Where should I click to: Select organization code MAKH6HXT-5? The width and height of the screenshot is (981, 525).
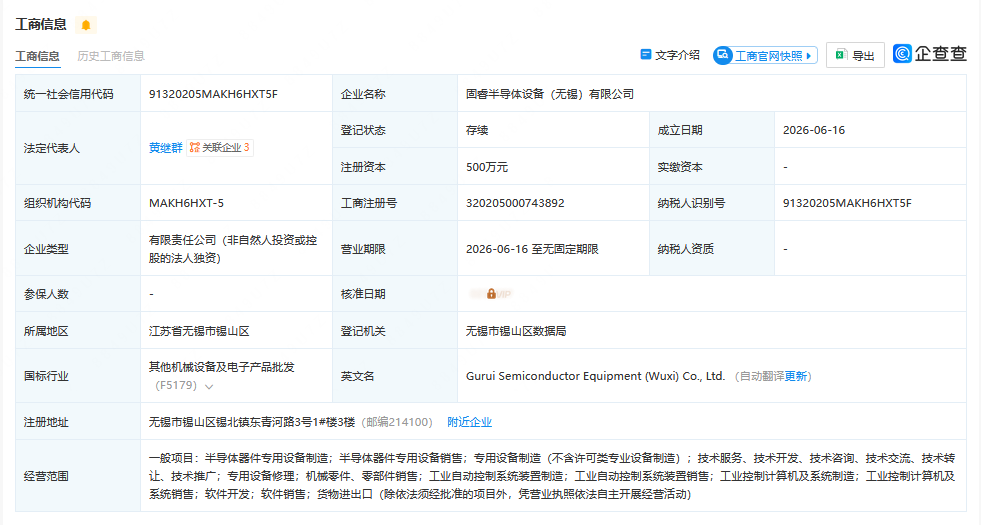click(x=186, y=203)
